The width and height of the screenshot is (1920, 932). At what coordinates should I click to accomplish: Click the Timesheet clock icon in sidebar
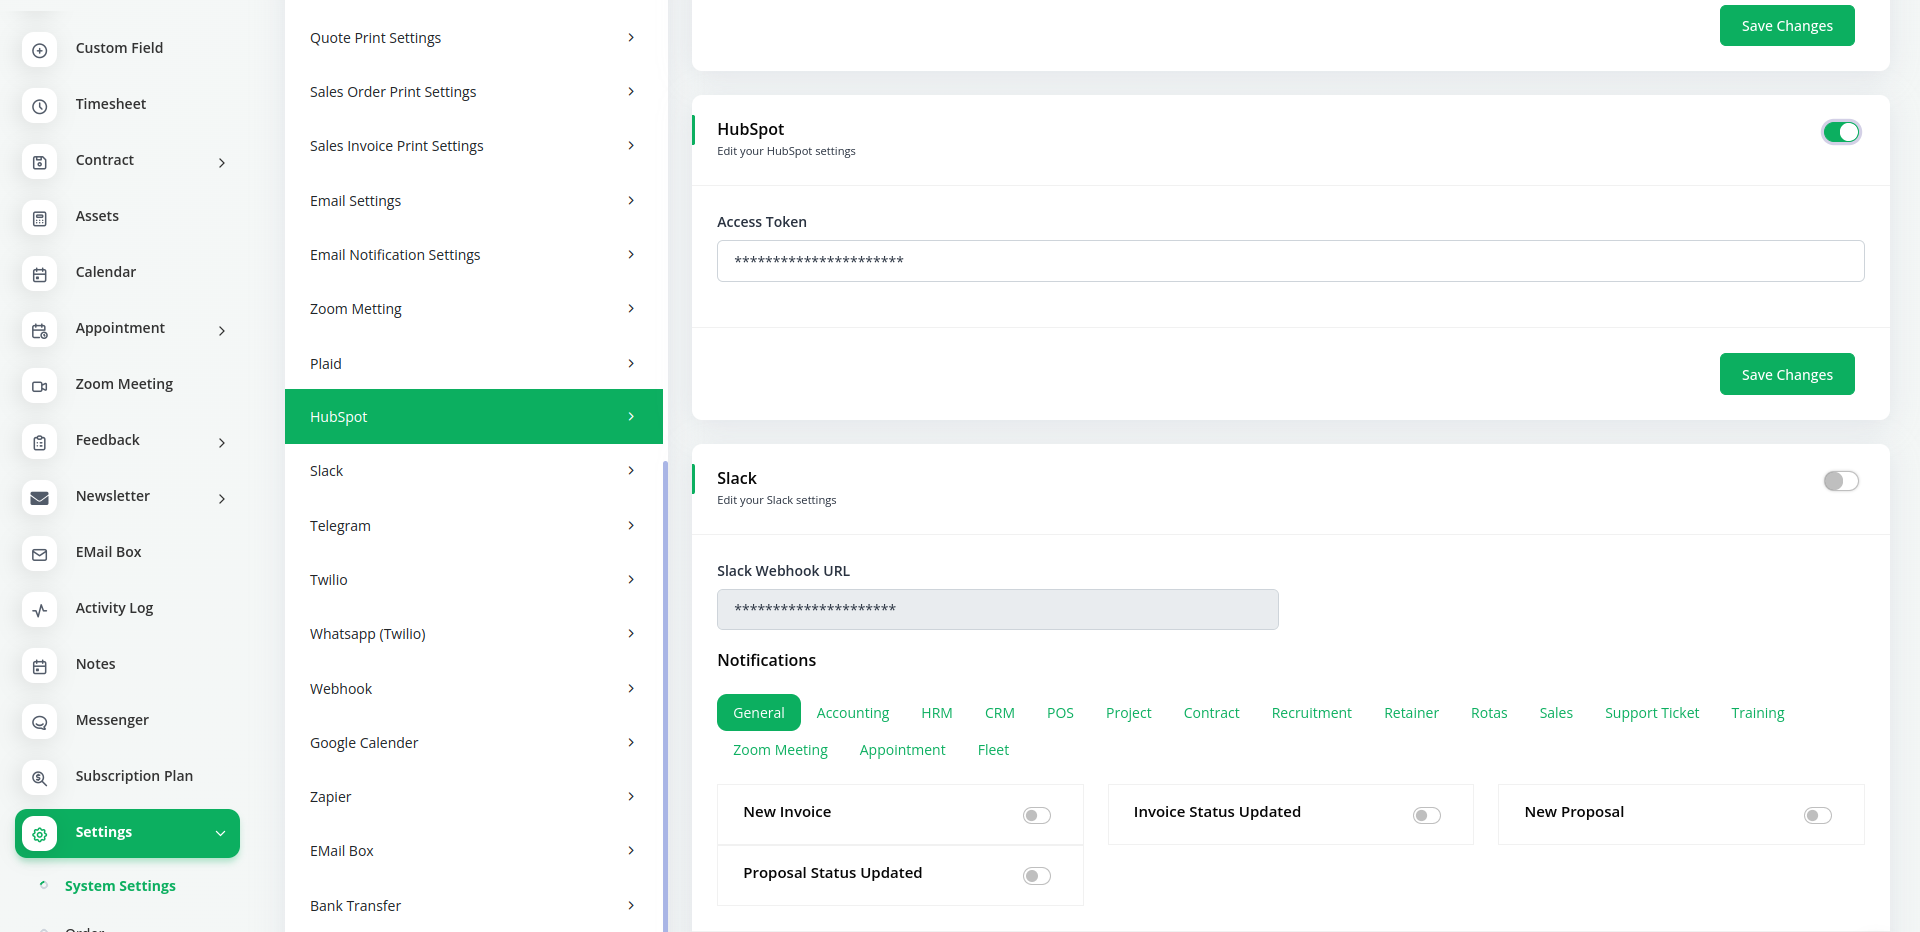point(40,106)
